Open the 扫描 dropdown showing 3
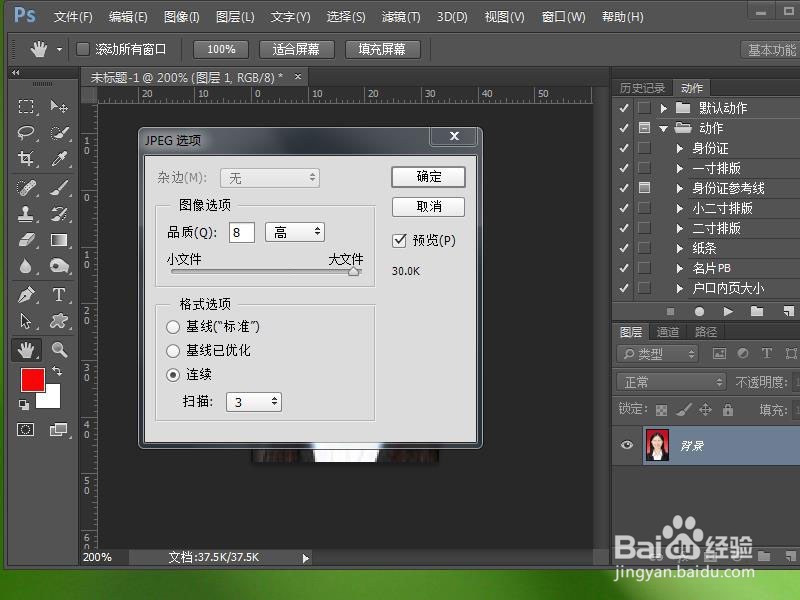This screenshot has width=800, height=600. [254, 401]
